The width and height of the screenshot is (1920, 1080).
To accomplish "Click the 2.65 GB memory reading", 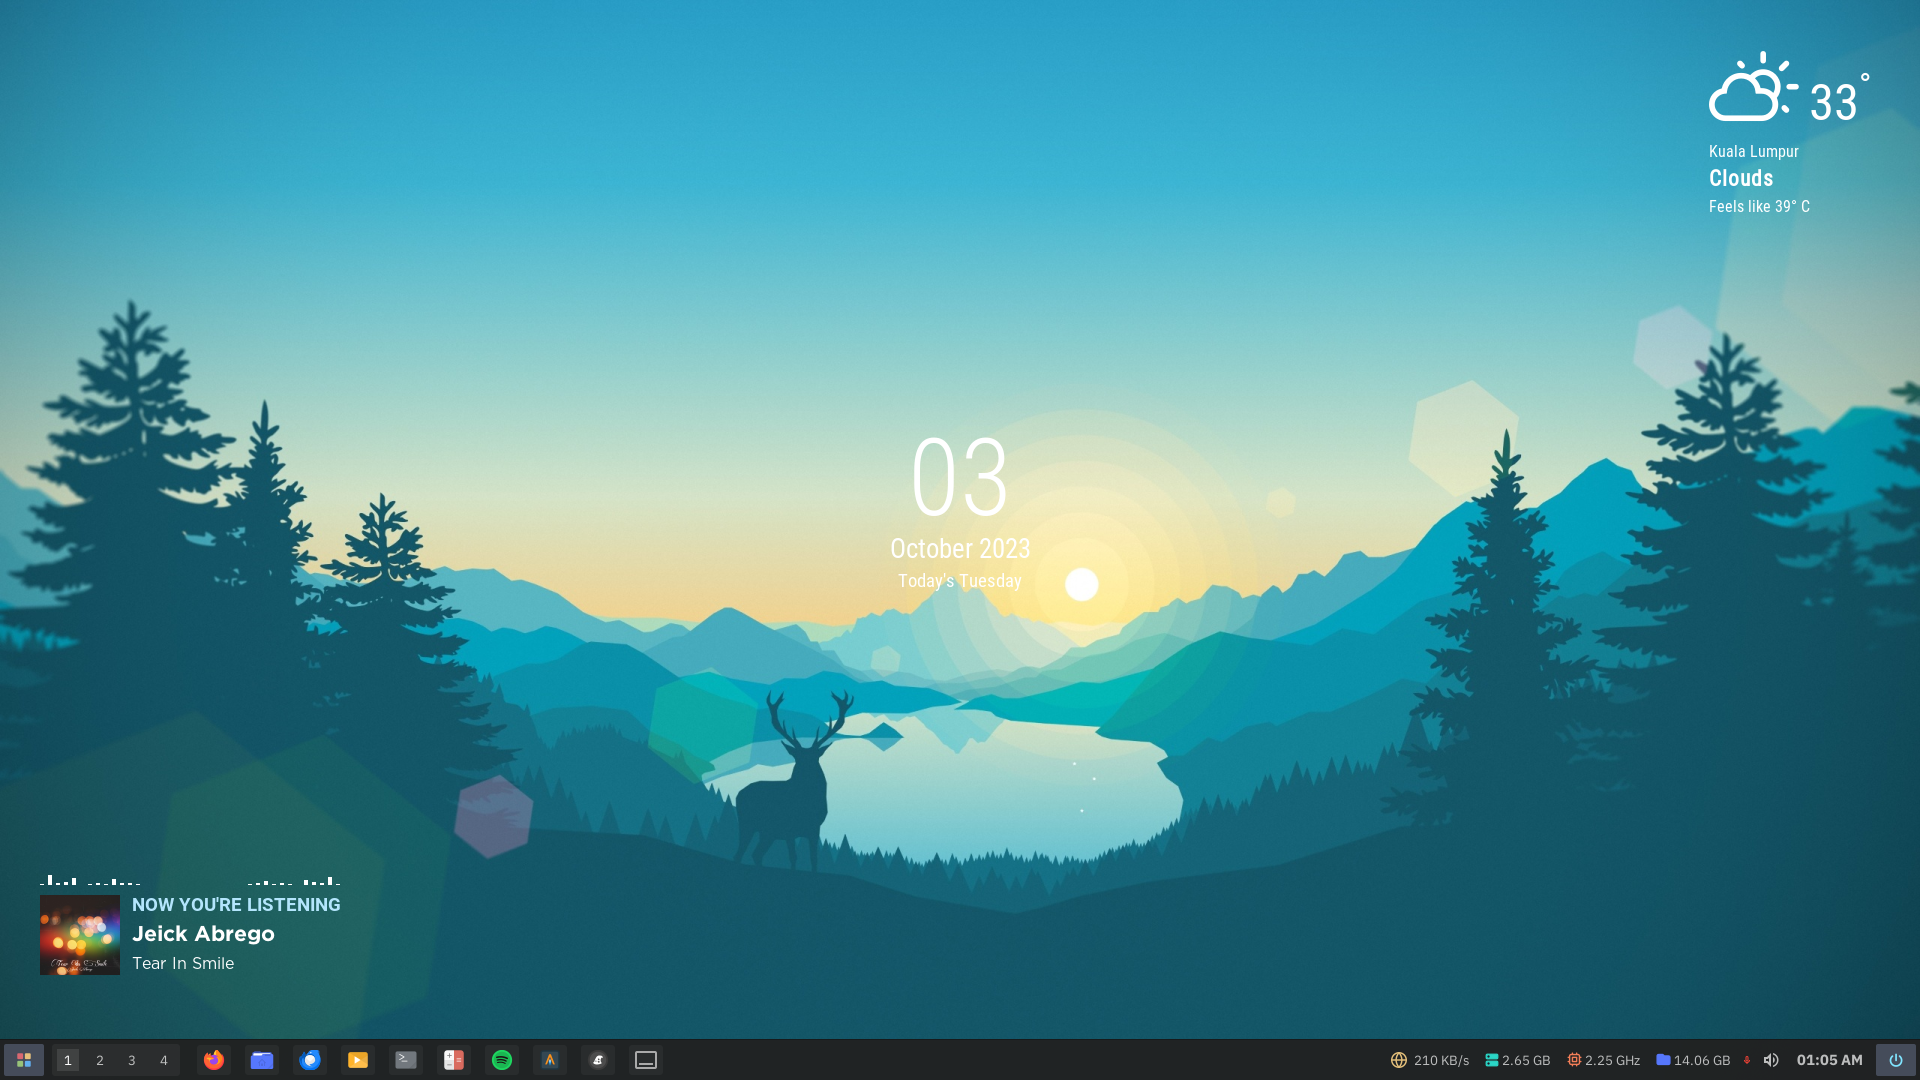I will 1526,1060.
